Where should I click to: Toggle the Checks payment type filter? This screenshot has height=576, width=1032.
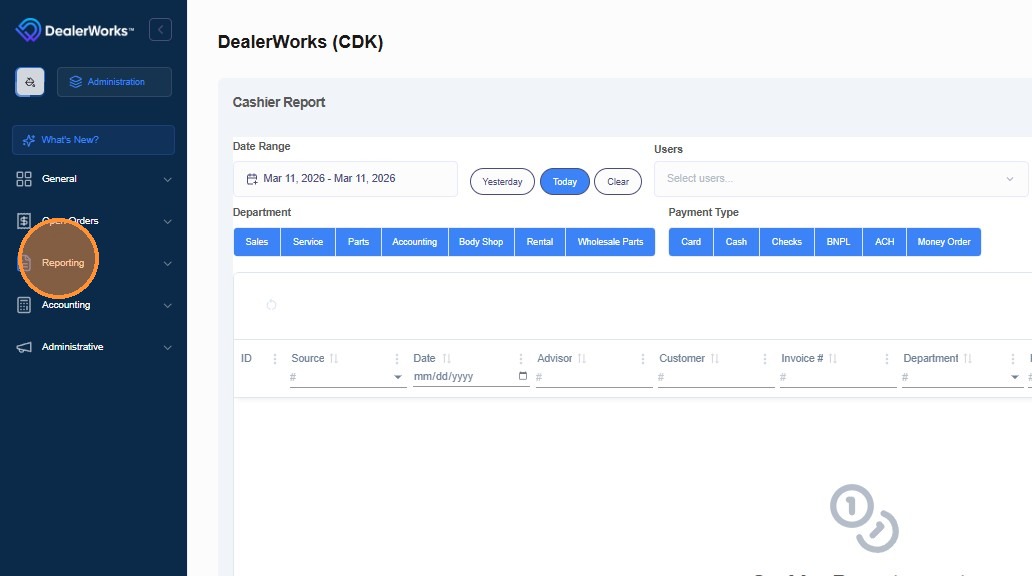[x=787, y=242]
